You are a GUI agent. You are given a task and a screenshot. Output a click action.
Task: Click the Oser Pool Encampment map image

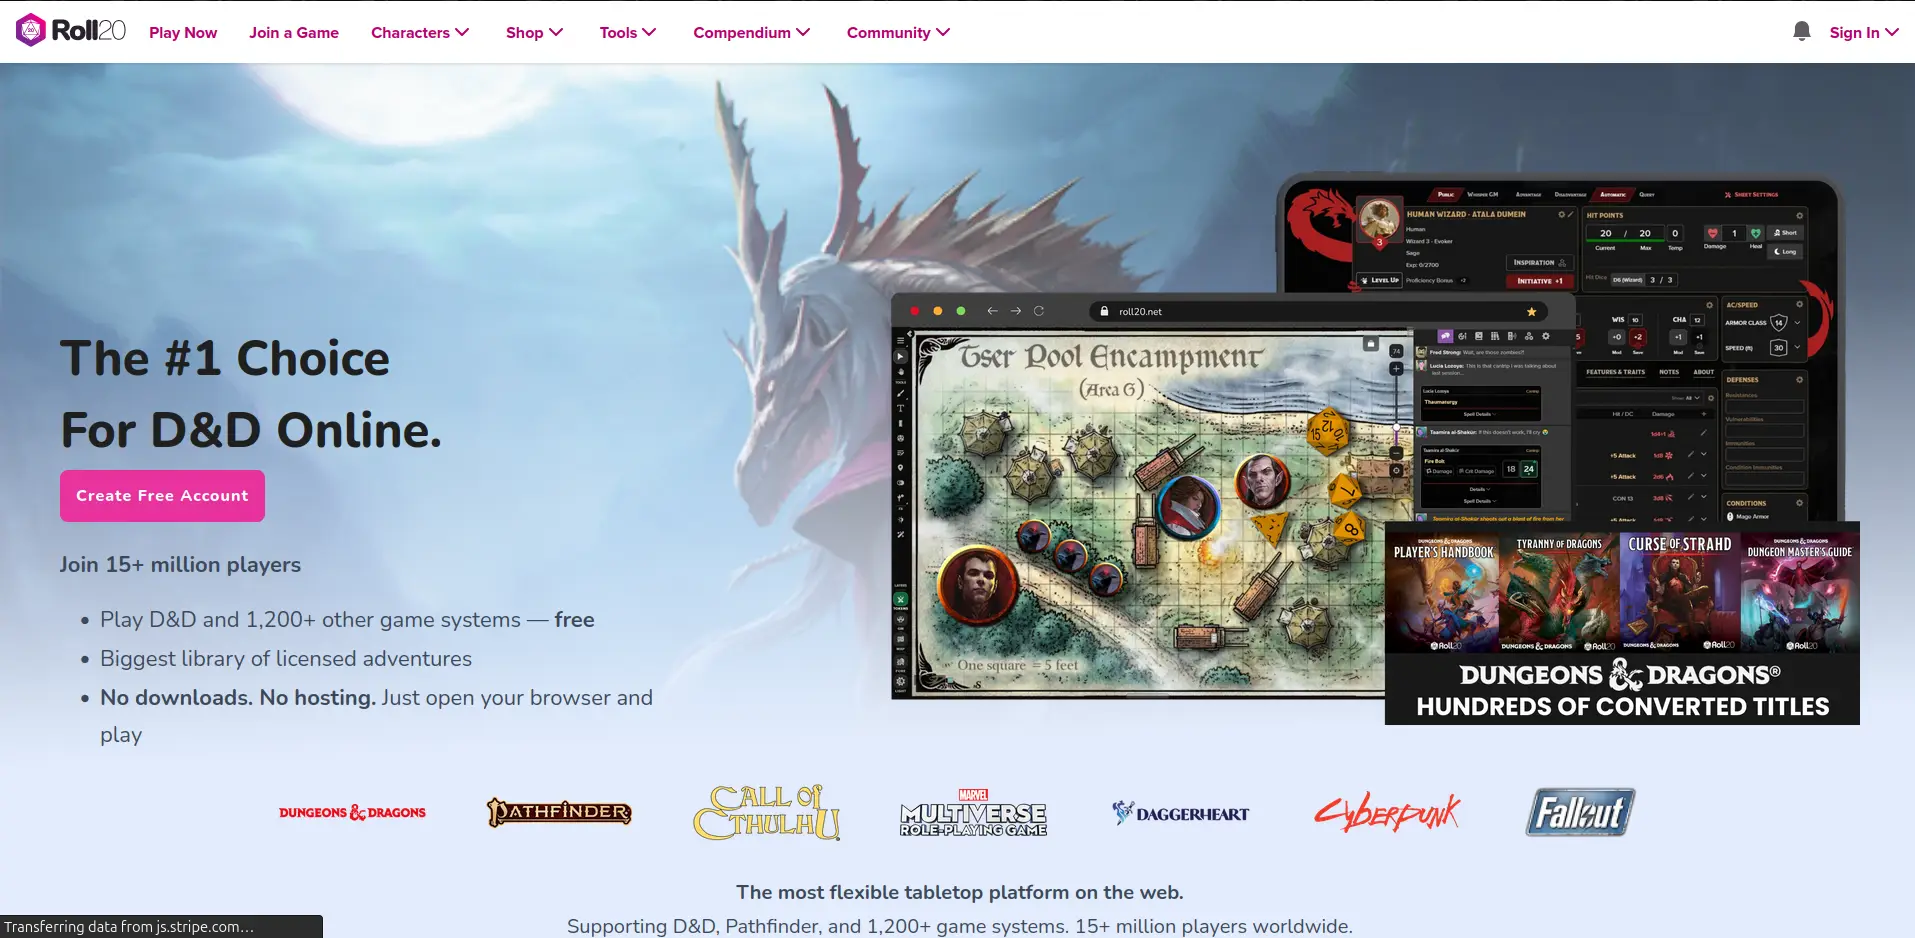1150,513
